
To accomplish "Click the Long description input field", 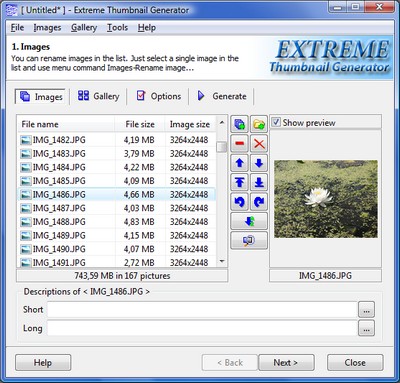I will (x=202, y=328).
